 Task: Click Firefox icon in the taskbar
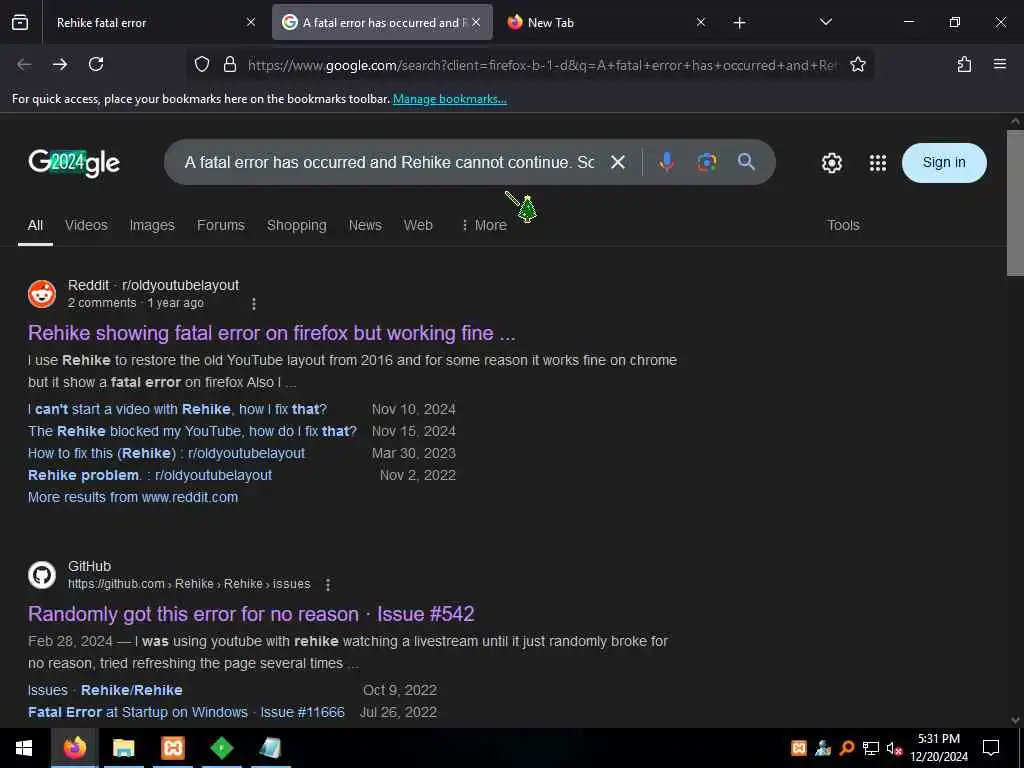point(74,748)
